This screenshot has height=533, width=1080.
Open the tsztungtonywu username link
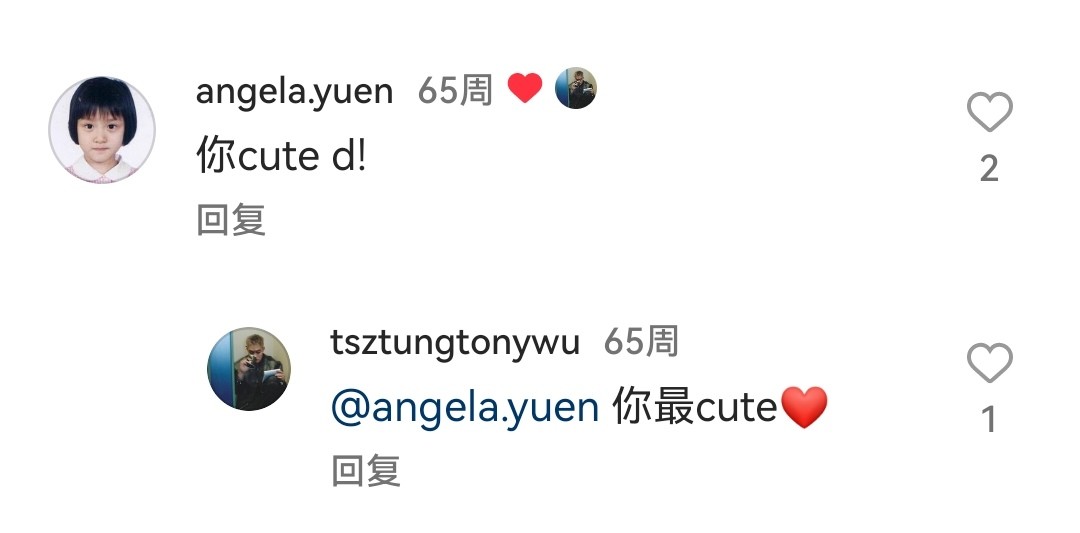(x=455, y=342)
